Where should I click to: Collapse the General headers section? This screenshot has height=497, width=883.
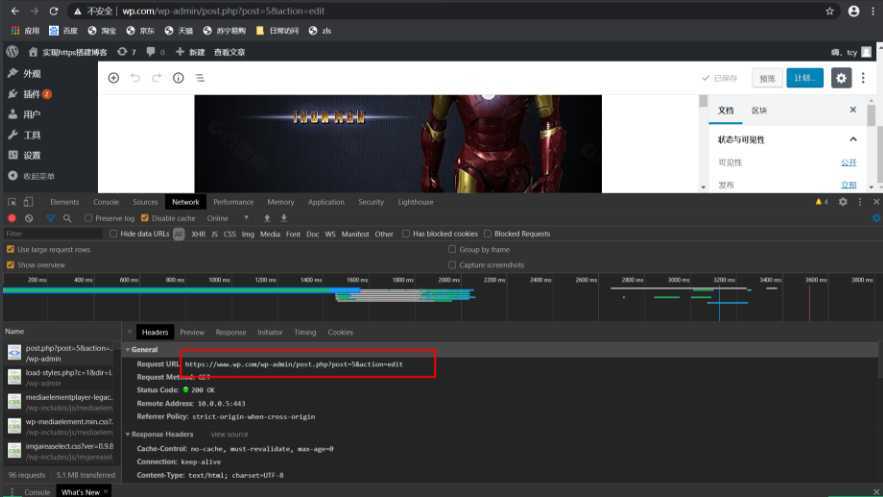[x=128, y=350]
